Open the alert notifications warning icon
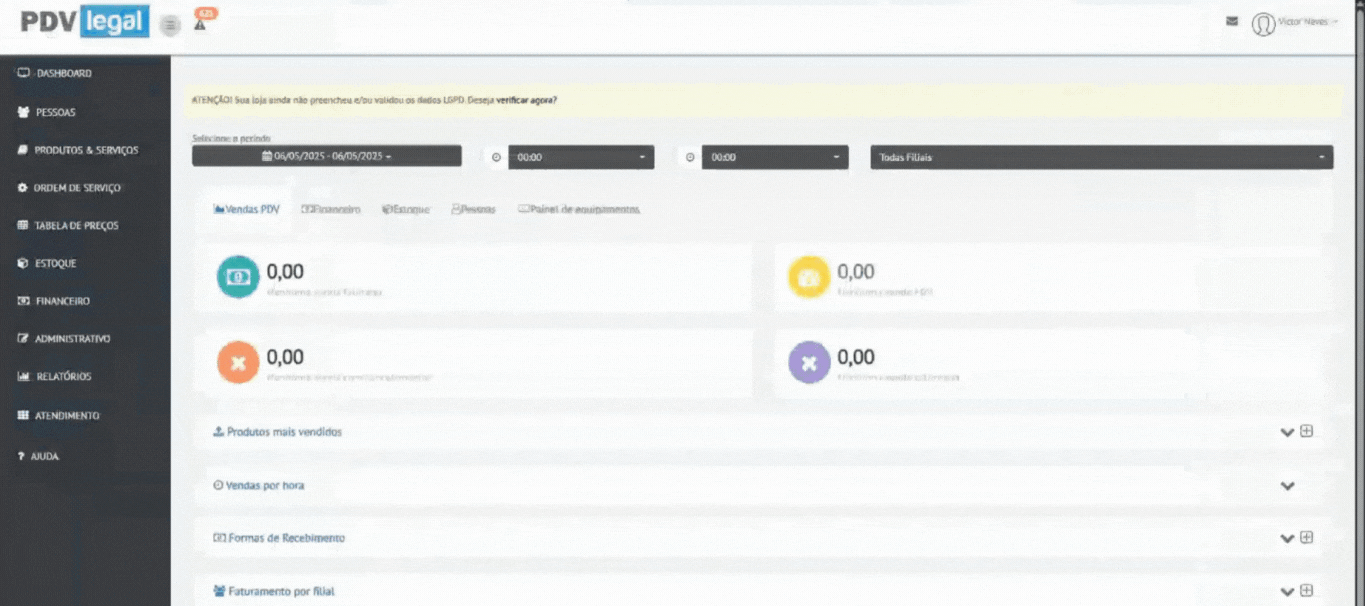1365x606 pixels. (x=200, y=25)
